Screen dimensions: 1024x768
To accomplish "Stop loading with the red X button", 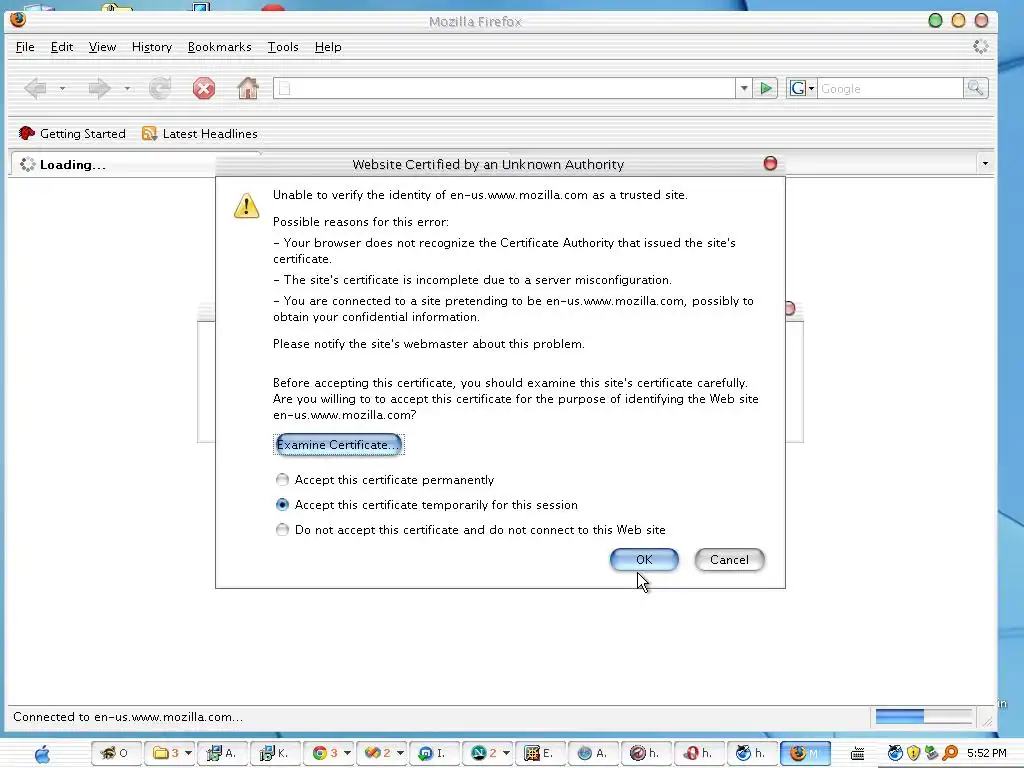I will coord(204,88).
